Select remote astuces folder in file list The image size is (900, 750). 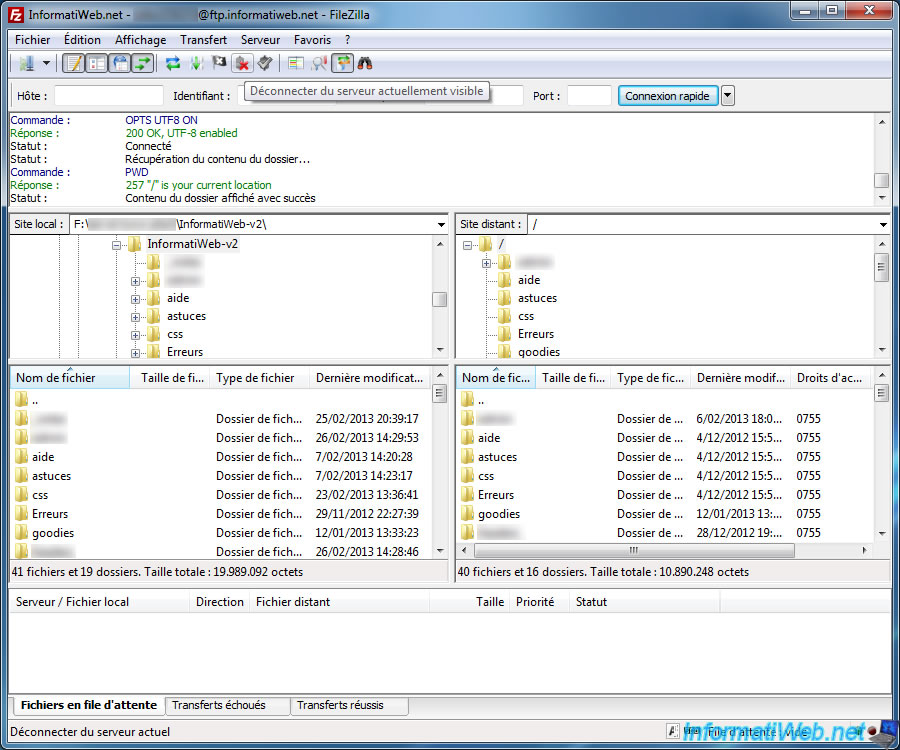point(497,457)
